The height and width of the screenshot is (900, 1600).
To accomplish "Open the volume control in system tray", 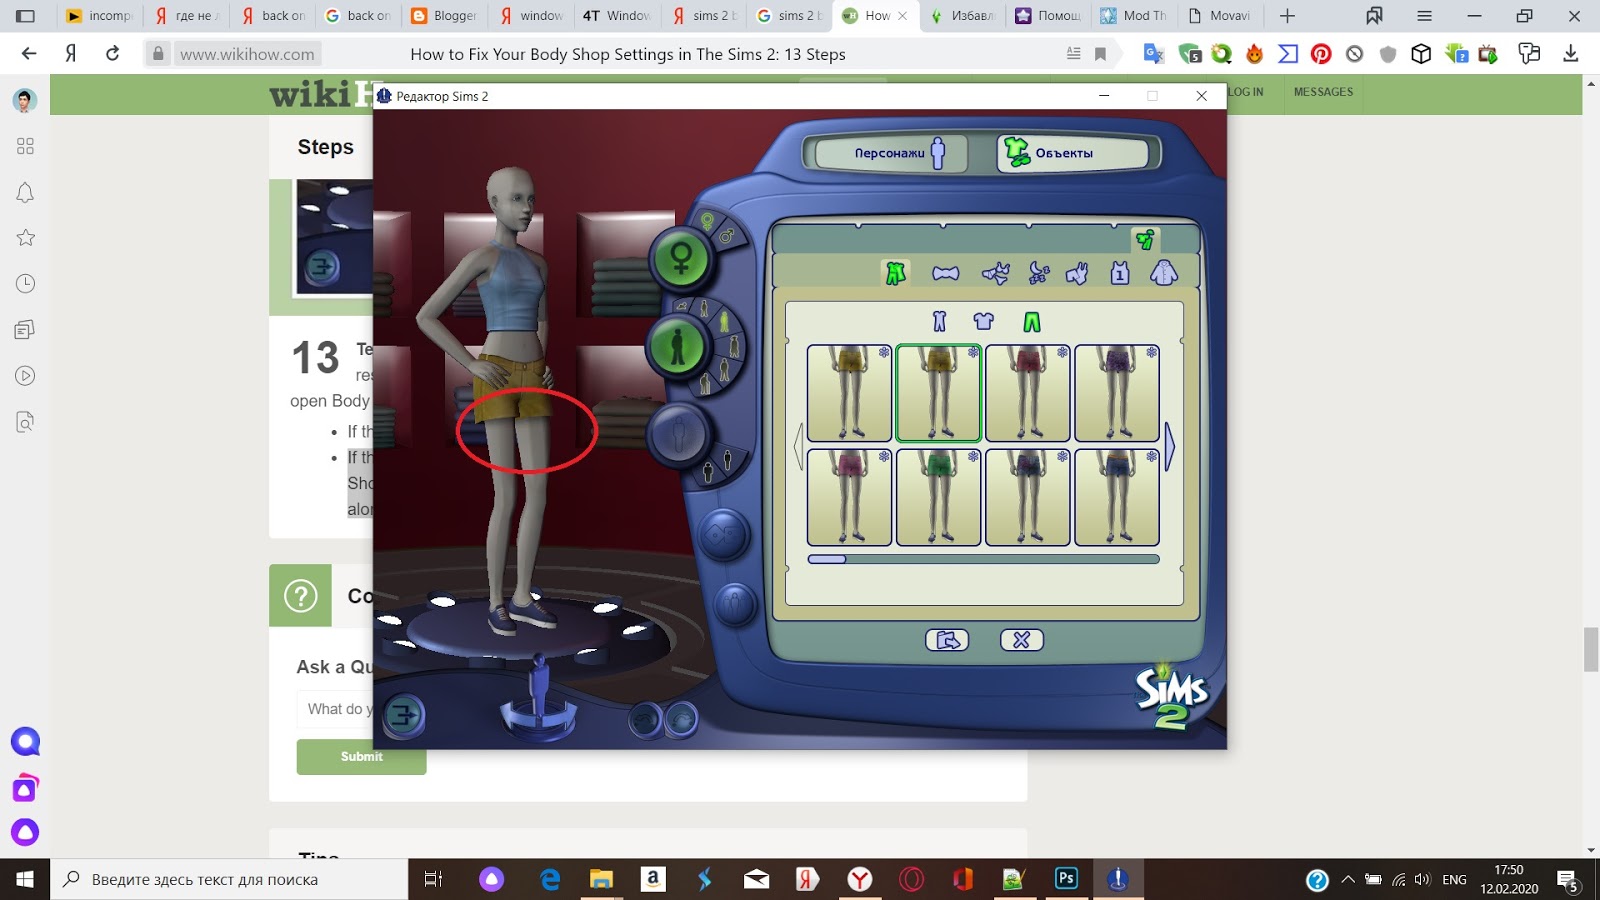I will (1422, 880).
